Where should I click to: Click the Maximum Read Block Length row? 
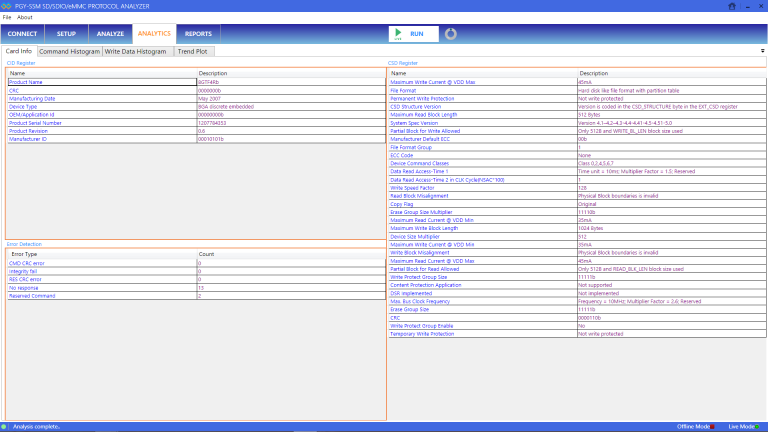point(577,115)
